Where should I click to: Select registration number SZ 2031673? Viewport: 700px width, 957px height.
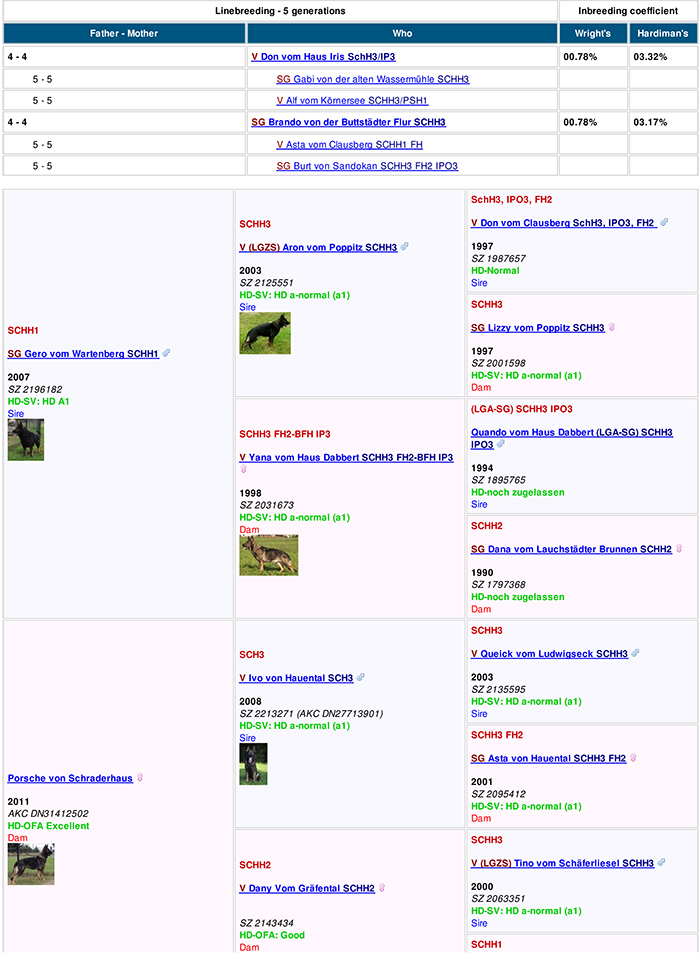click(x=267, y=505)
